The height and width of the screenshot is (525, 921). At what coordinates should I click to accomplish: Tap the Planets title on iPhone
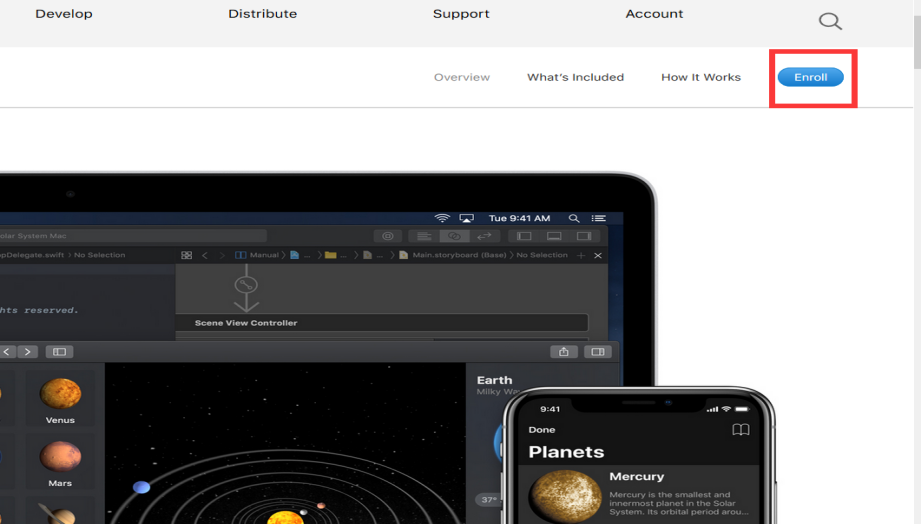(566, 452)
